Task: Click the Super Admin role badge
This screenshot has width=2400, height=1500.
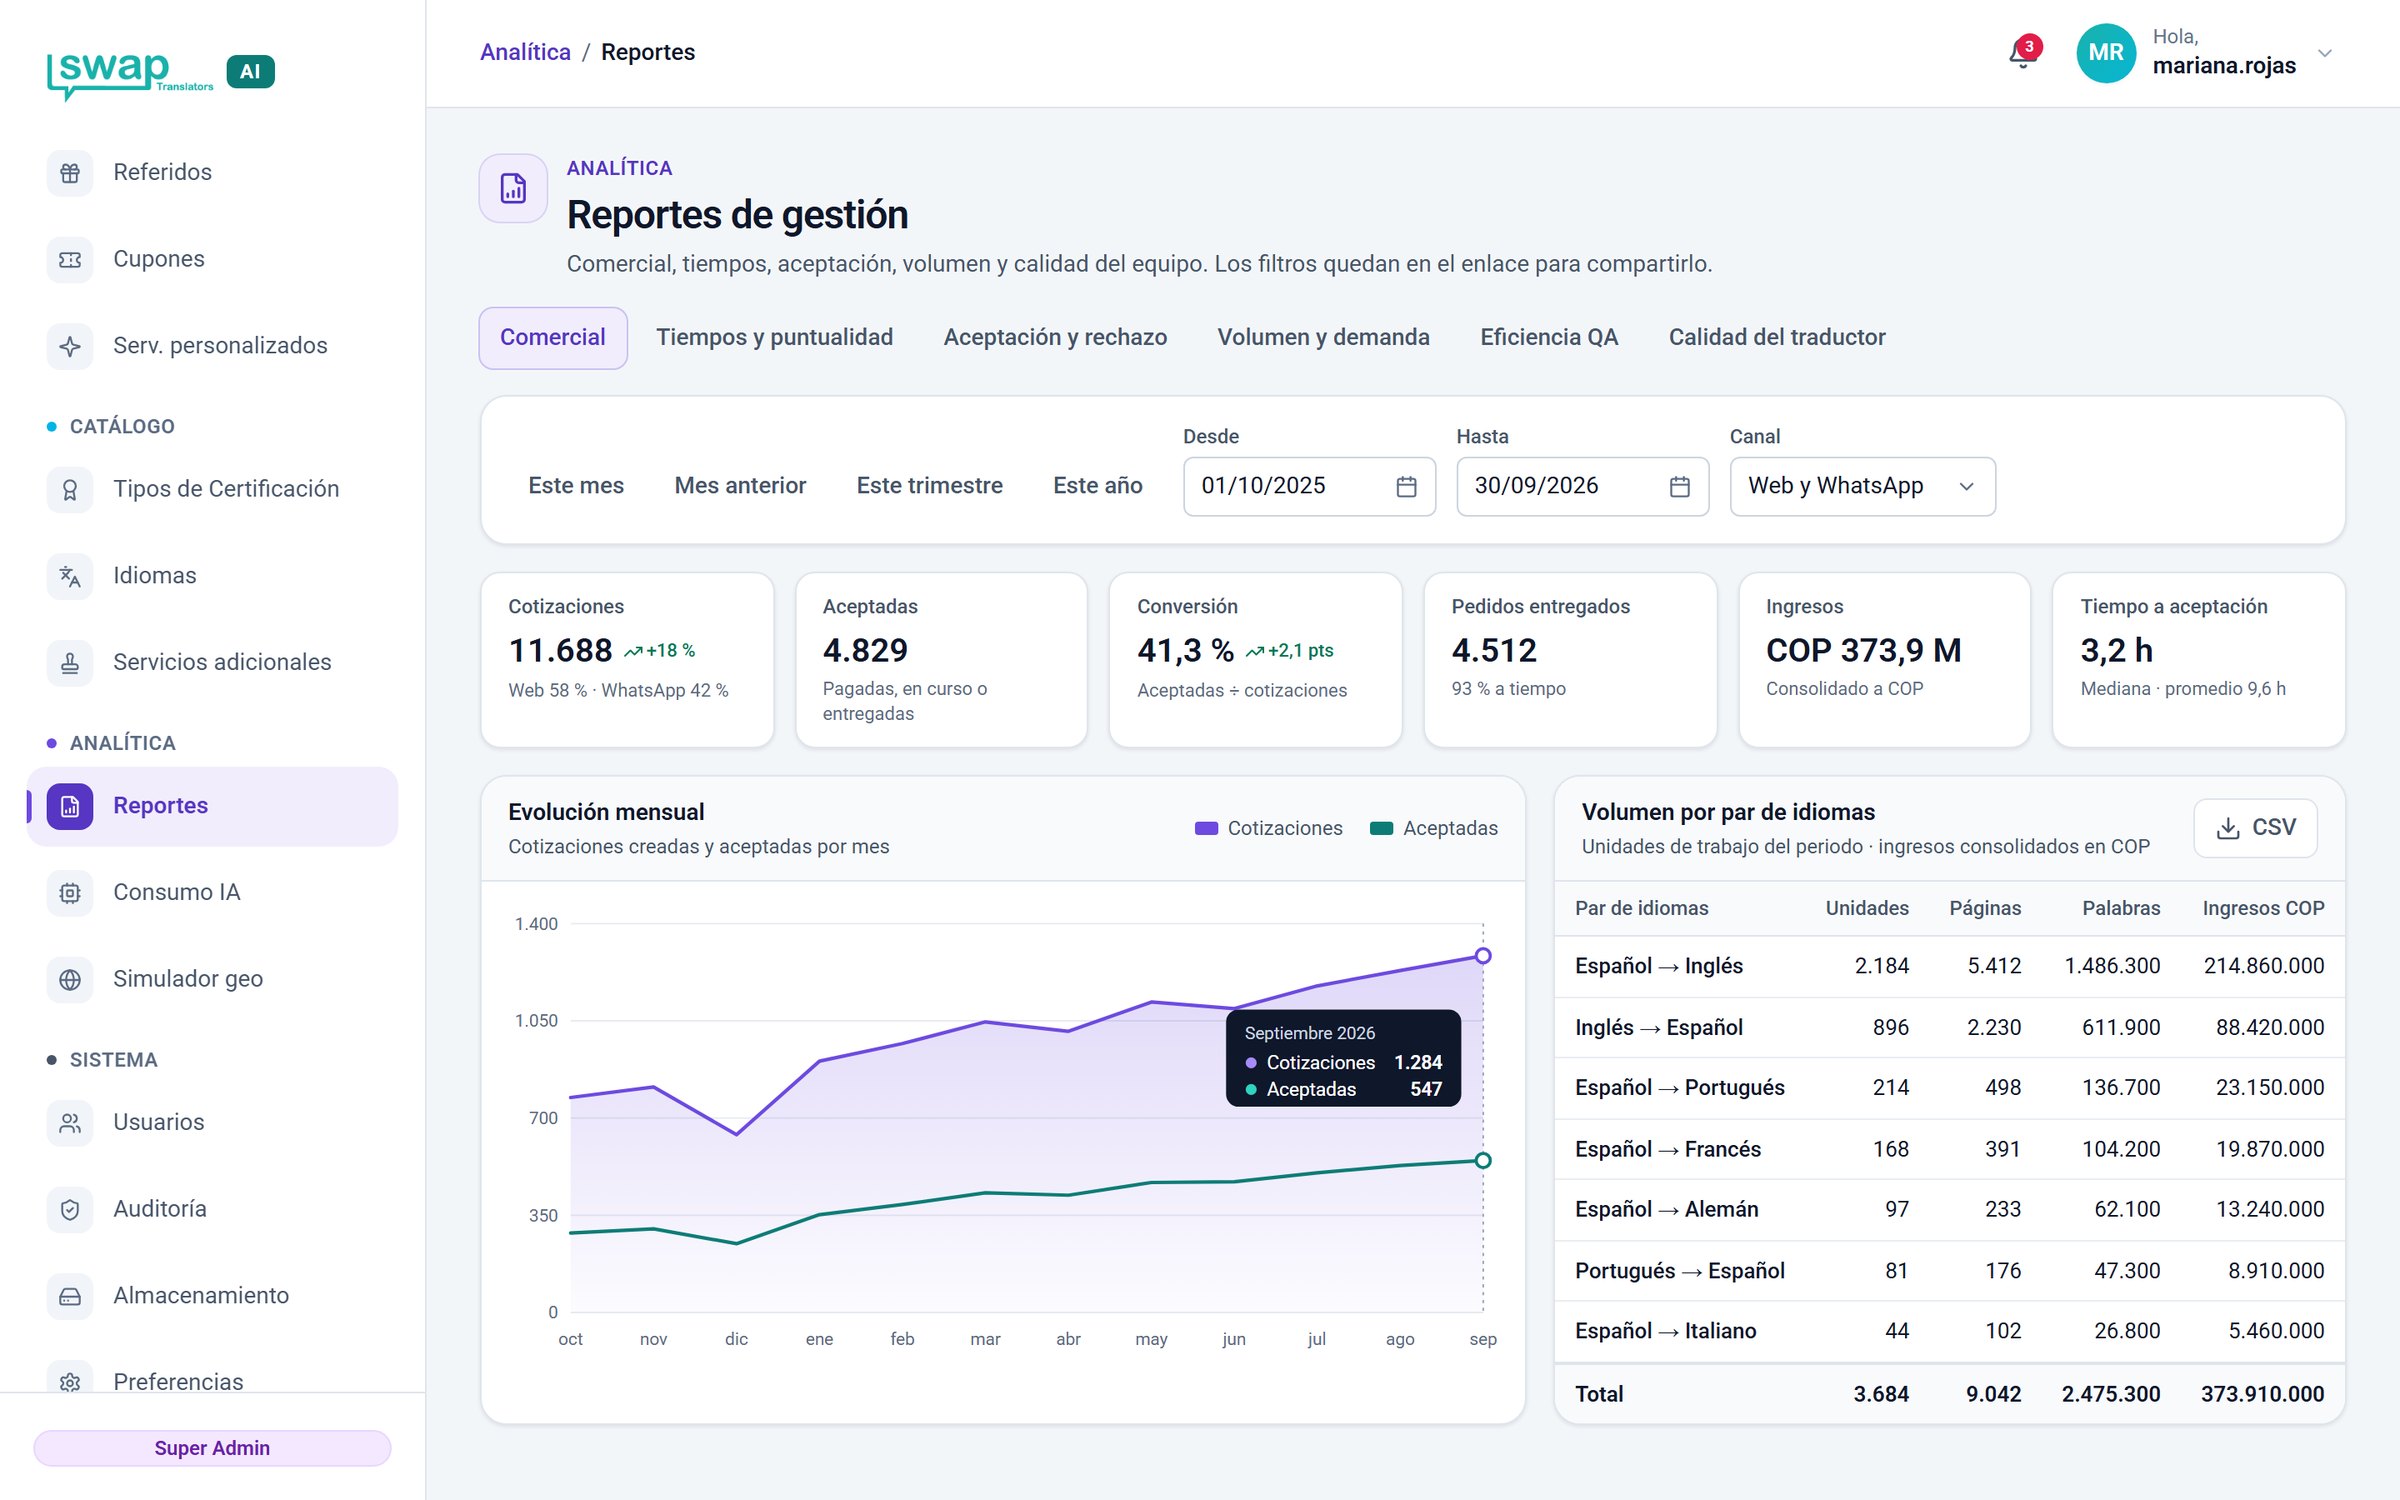Action: (212, 1447)
